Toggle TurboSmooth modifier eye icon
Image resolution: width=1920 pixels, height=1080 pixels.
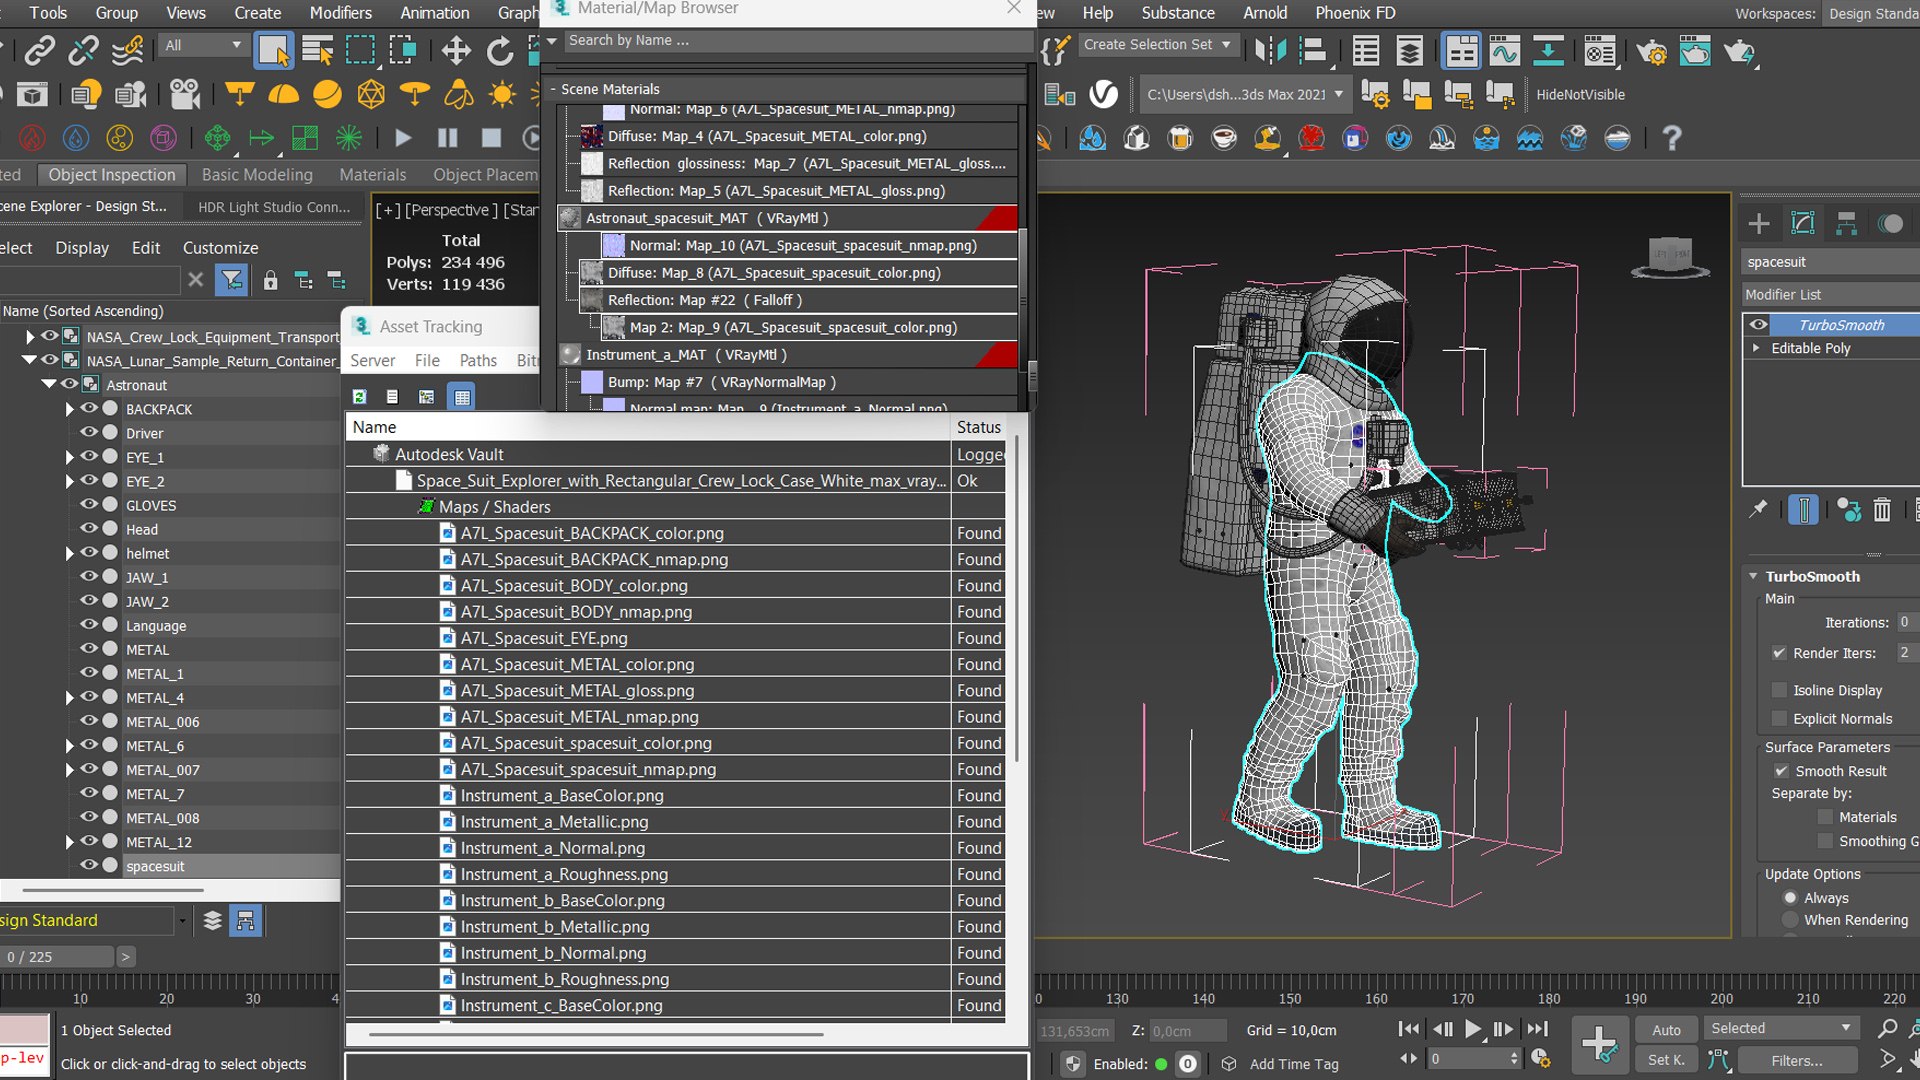tap(1758, 325)
